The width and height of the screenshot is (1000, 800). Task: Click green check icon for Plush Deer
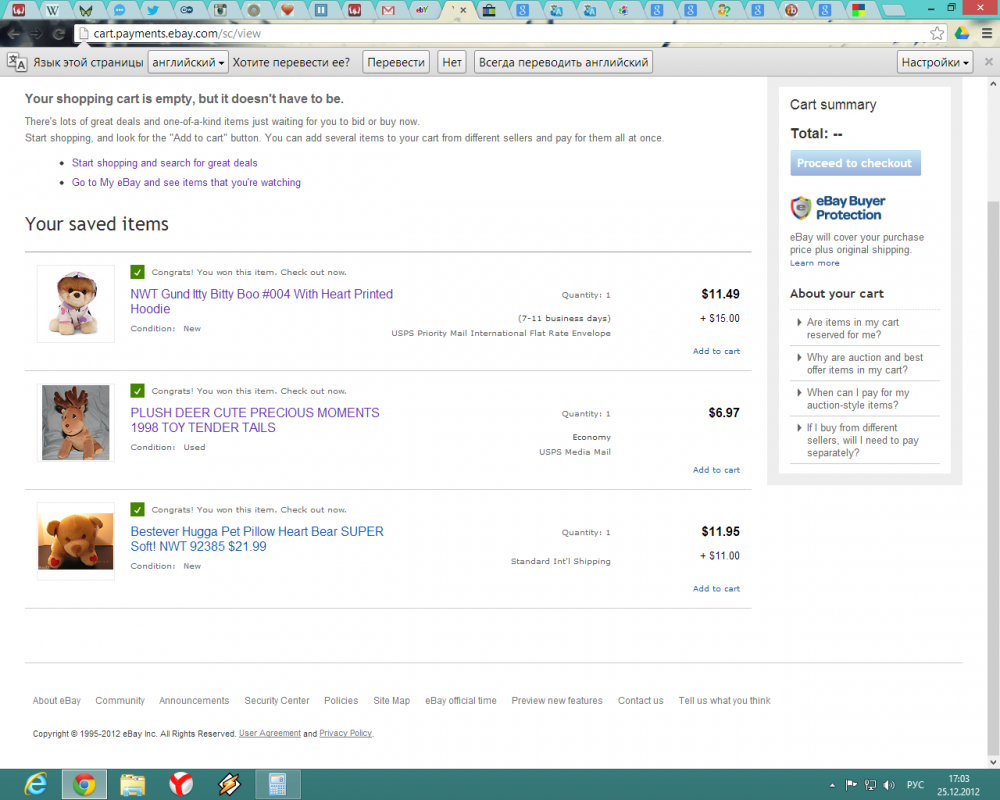[x=137, y=390]
